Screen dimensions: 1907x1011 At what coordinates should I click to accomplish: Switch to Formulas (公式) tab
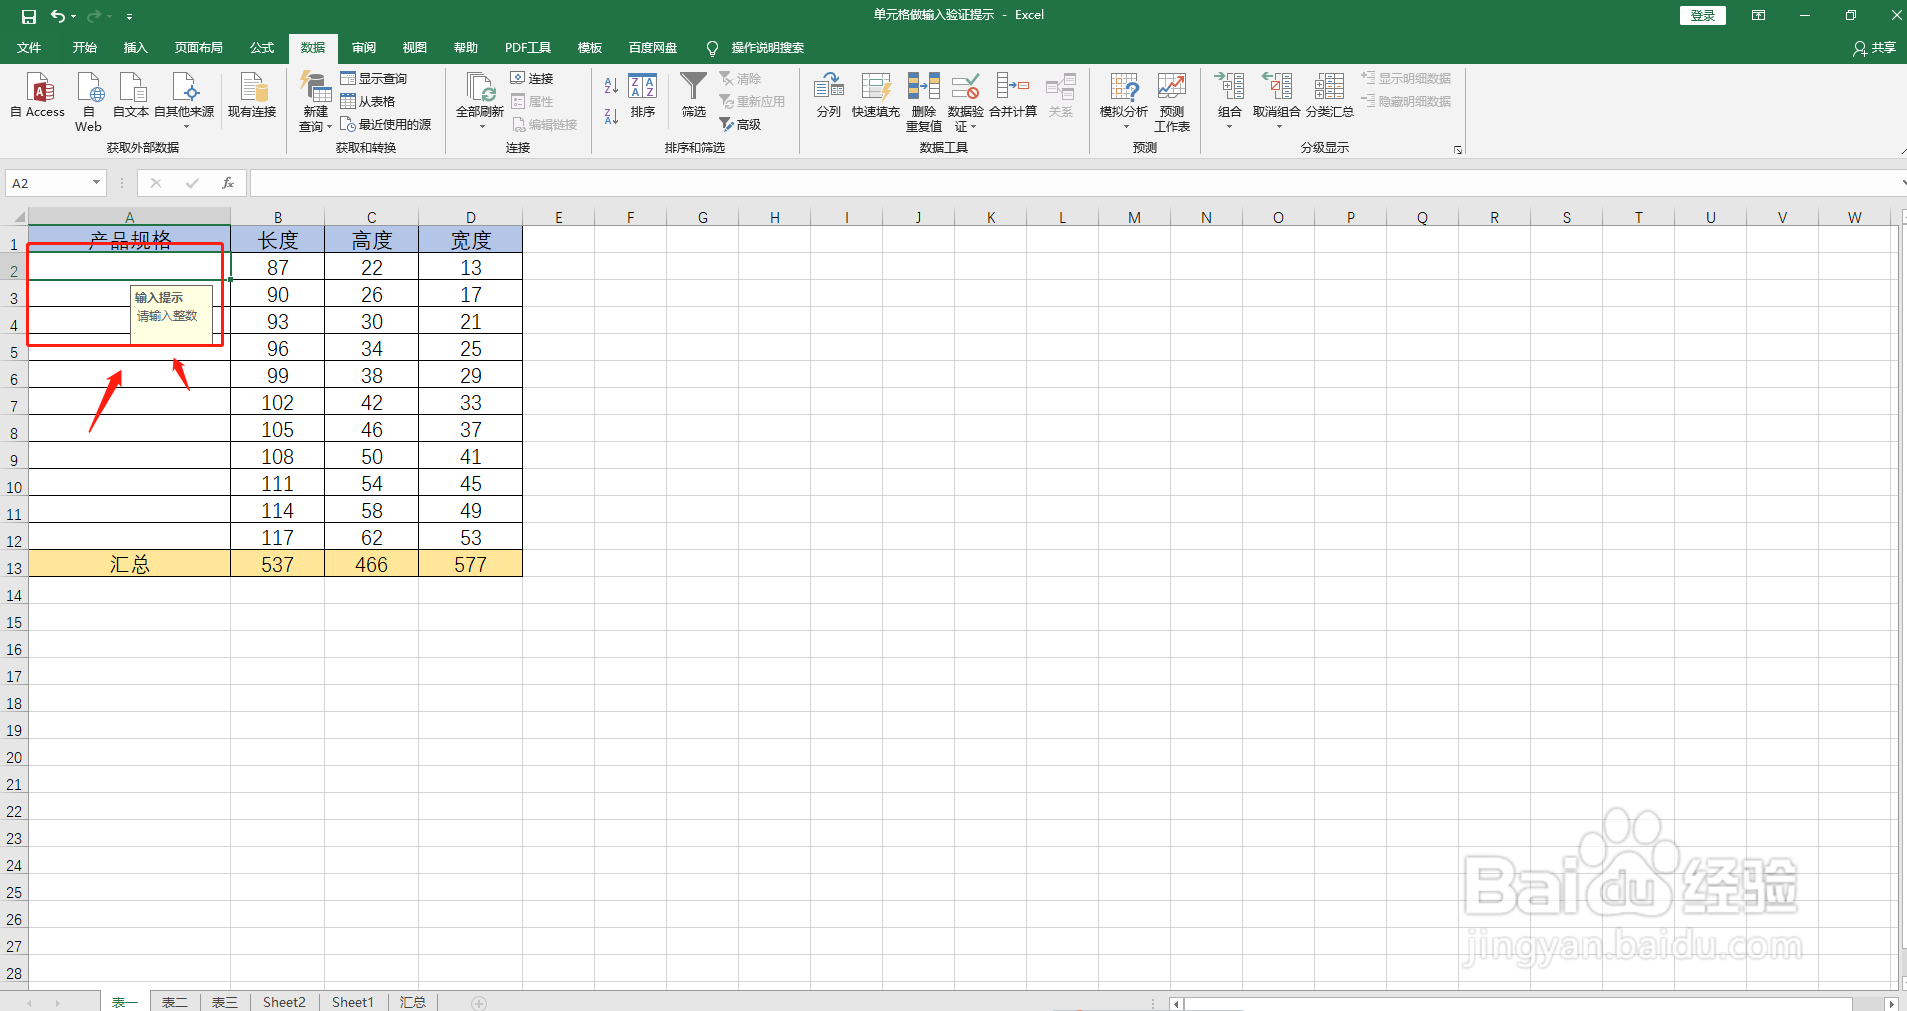click(x=262, y=48)
